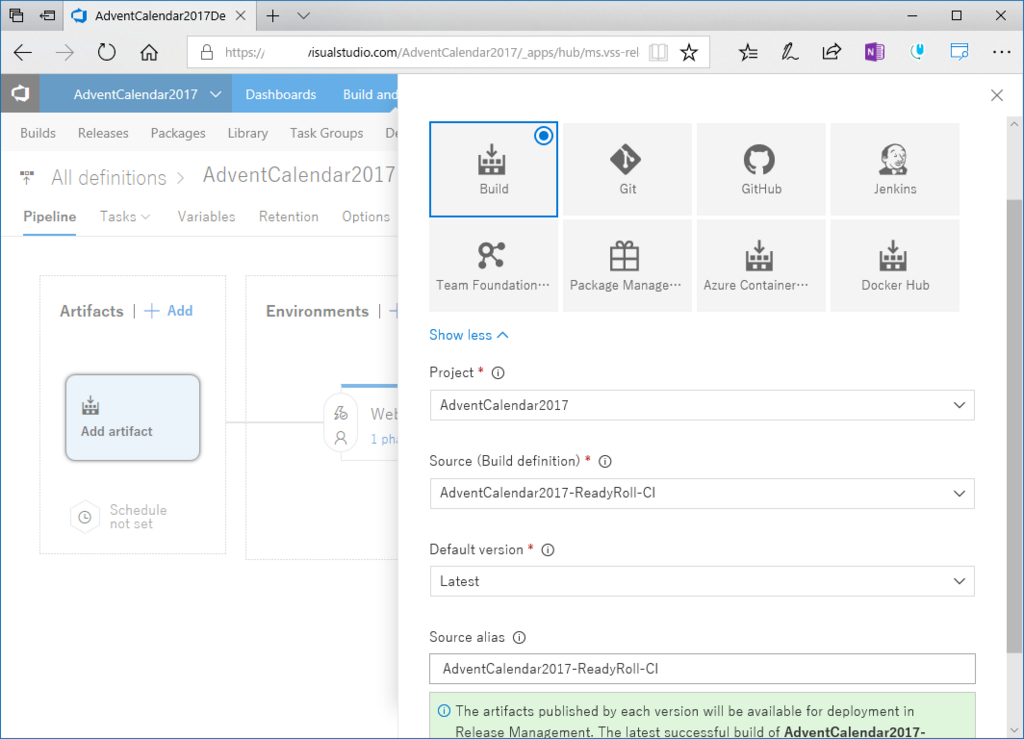The height and width of the screenshot is (739, 1024).
Task: Open the OneNote clipper extension
Action: 874,53
